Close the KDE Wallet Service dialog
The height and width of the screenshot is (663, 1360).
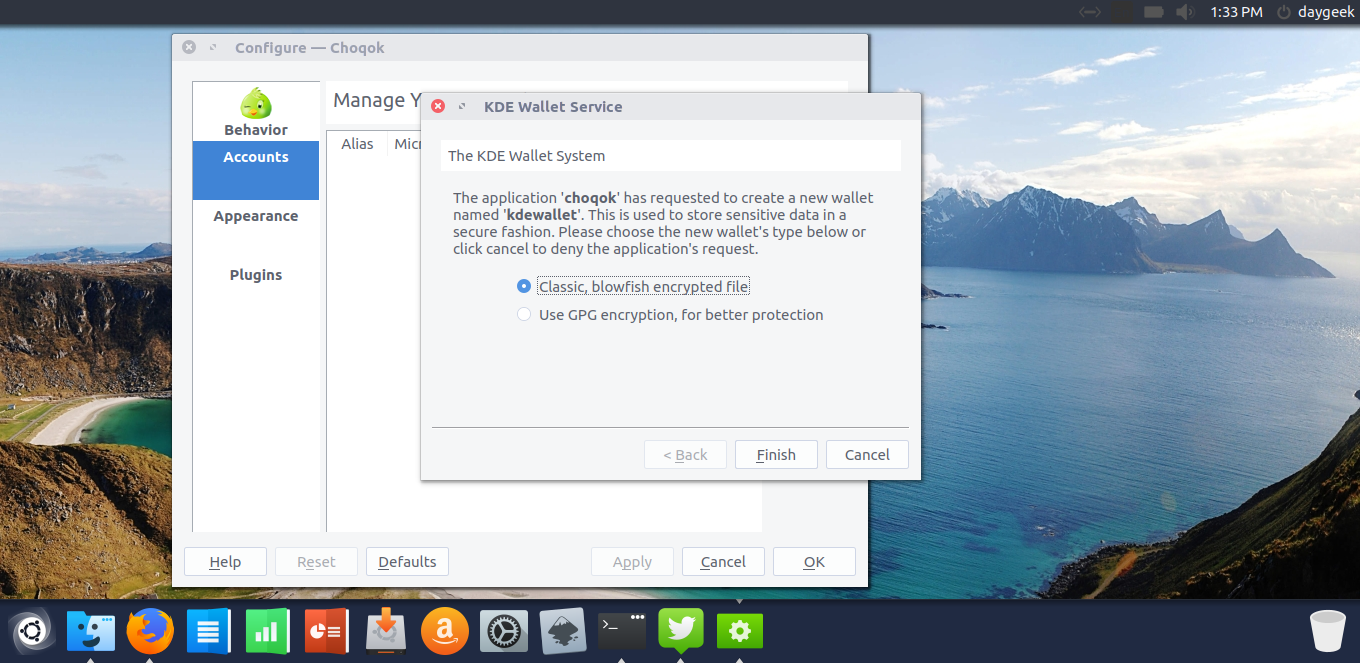tap(438, 106)
